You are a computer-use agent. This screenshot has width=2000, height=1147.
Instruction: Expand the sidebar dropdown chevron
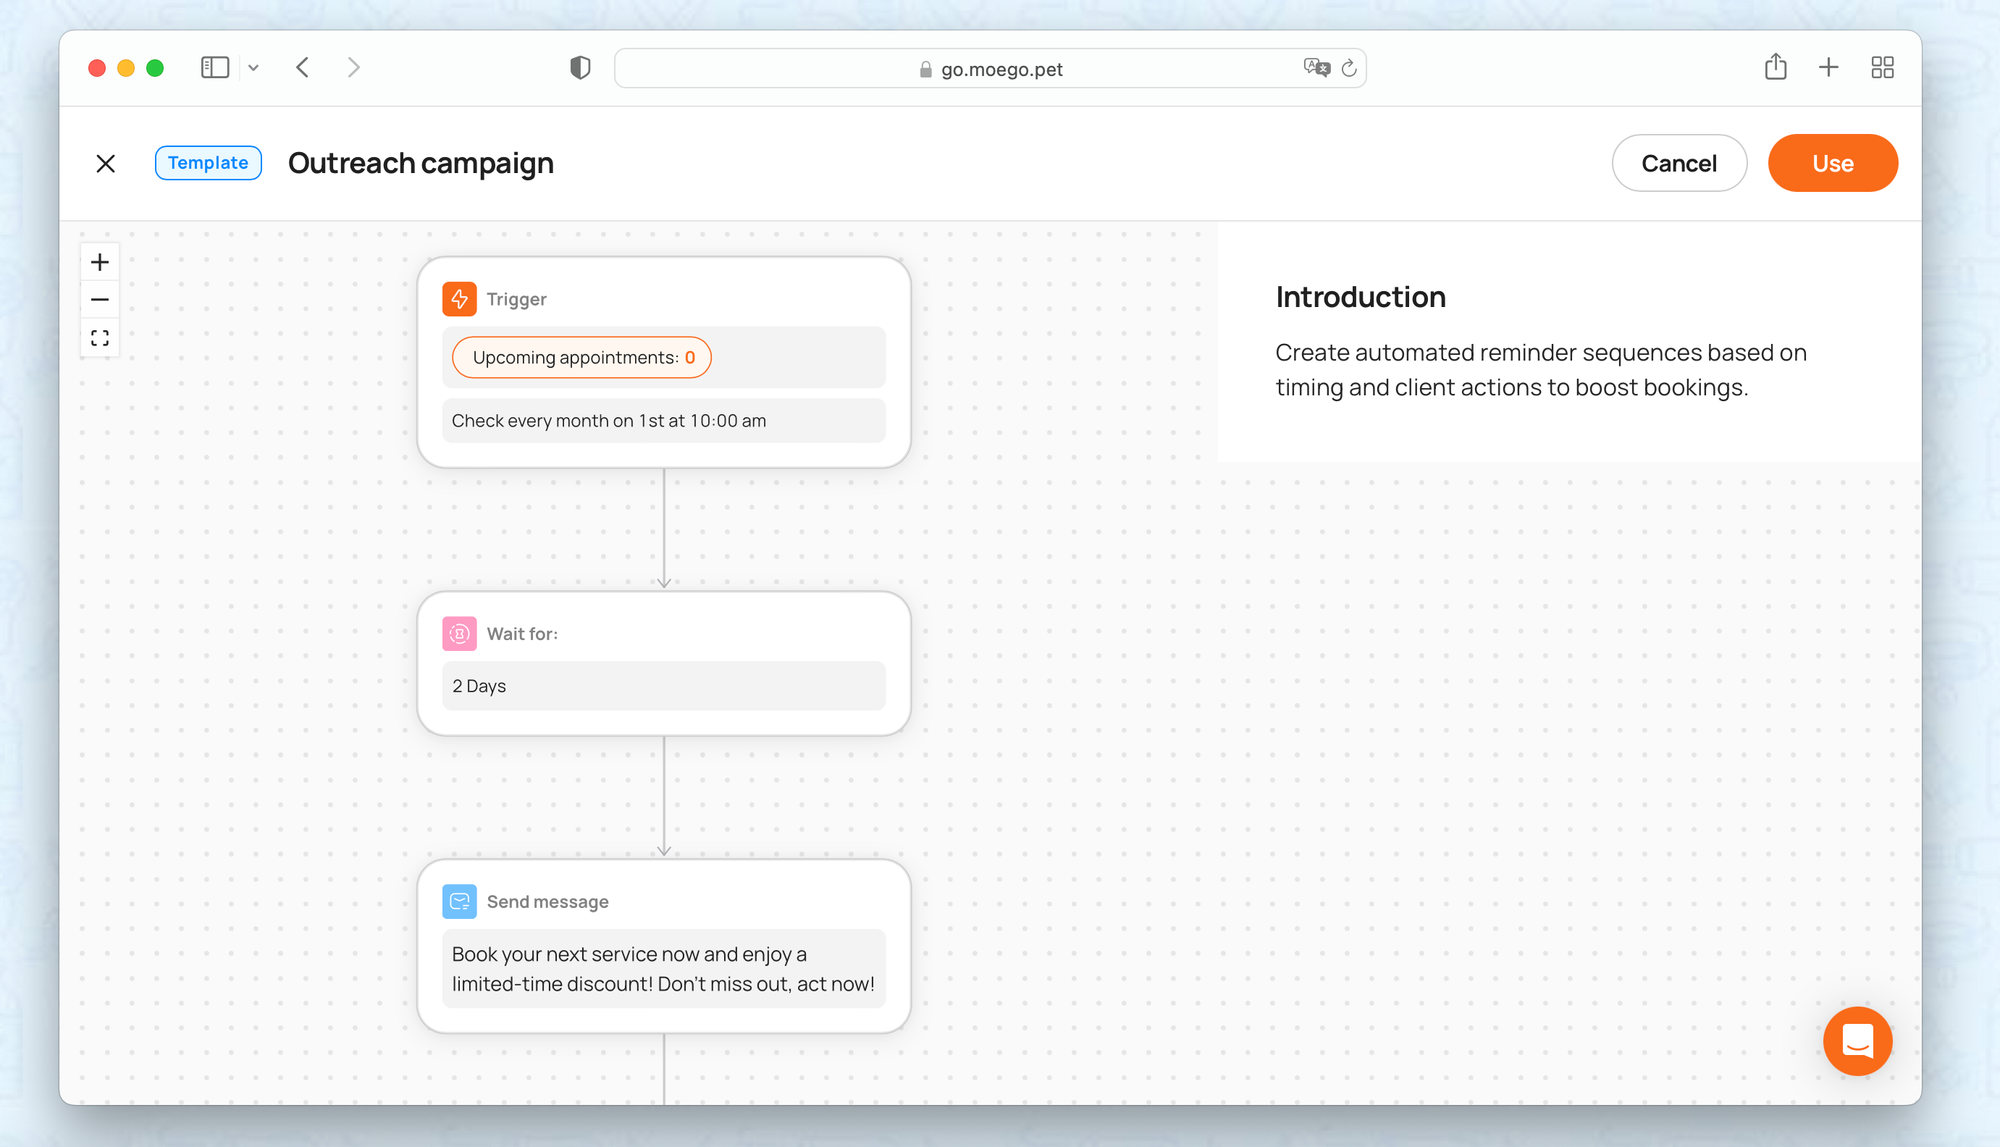pyautogui.click(x=254, y=68)
